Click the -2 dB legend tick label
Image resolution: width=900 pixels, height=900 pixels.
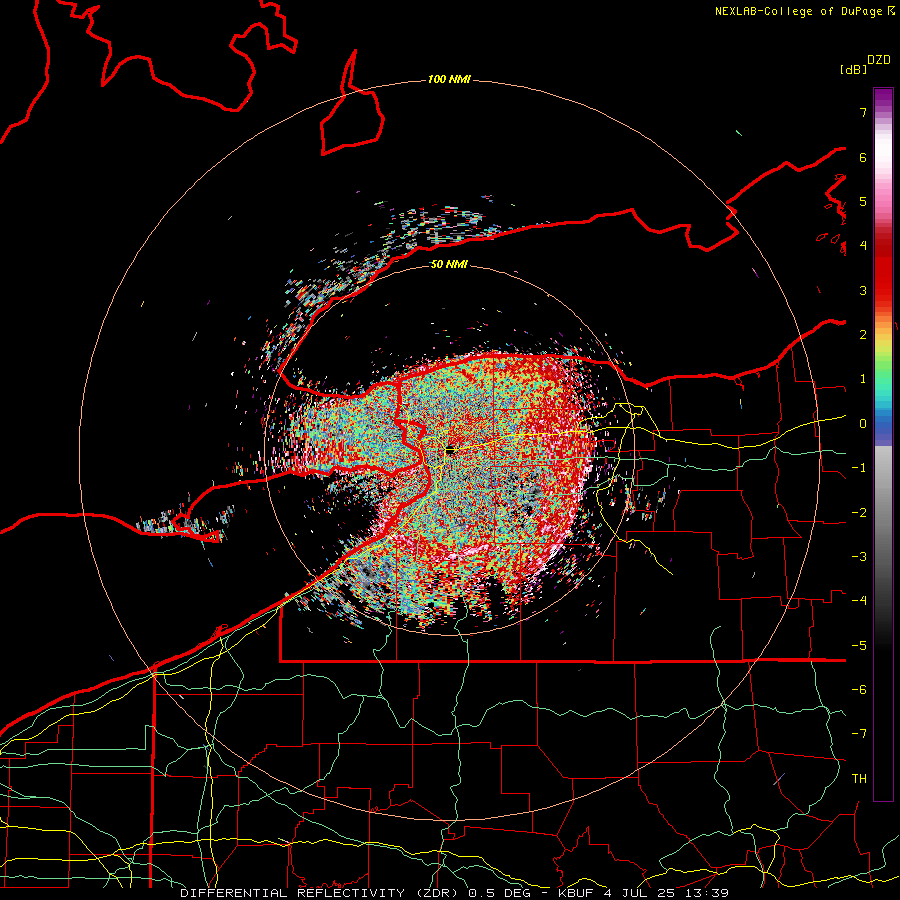point(859,513)
